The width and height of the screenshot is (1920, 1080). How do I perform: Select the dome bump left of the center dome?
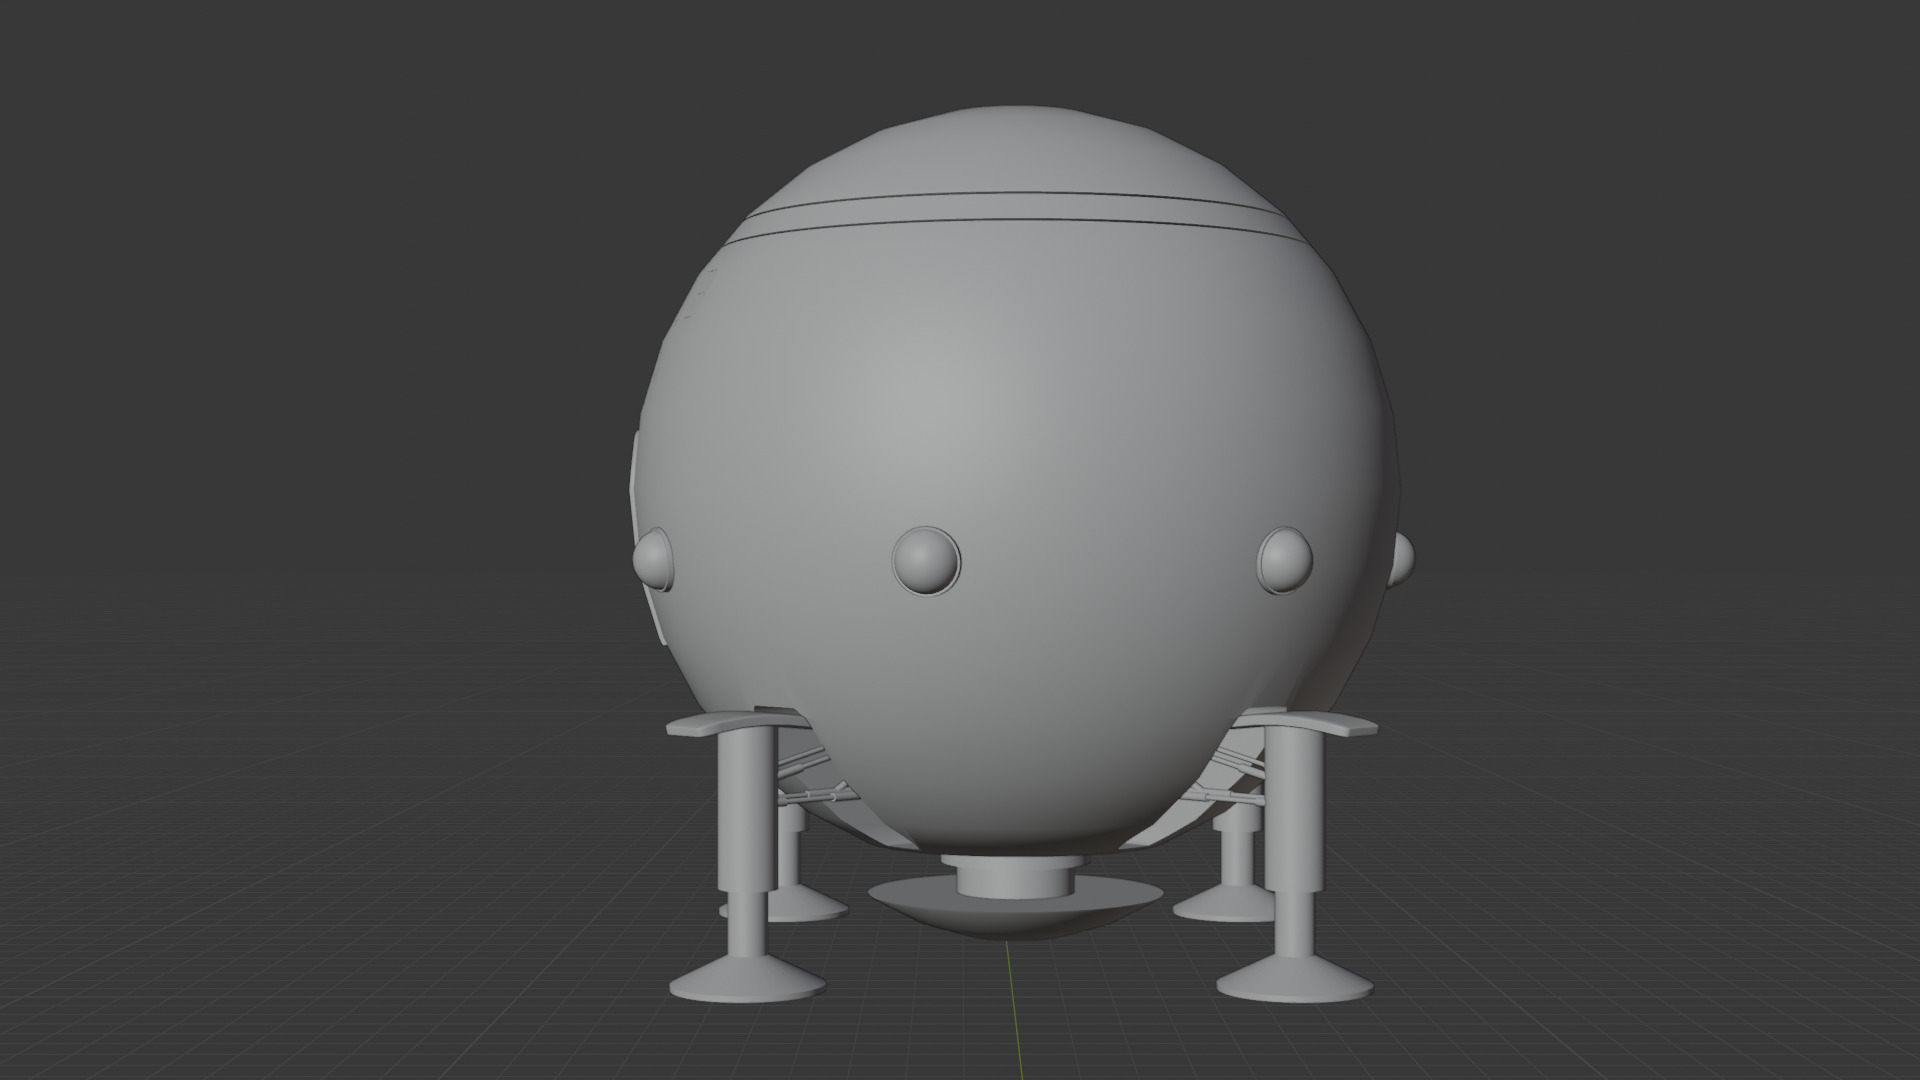point(654,560)
